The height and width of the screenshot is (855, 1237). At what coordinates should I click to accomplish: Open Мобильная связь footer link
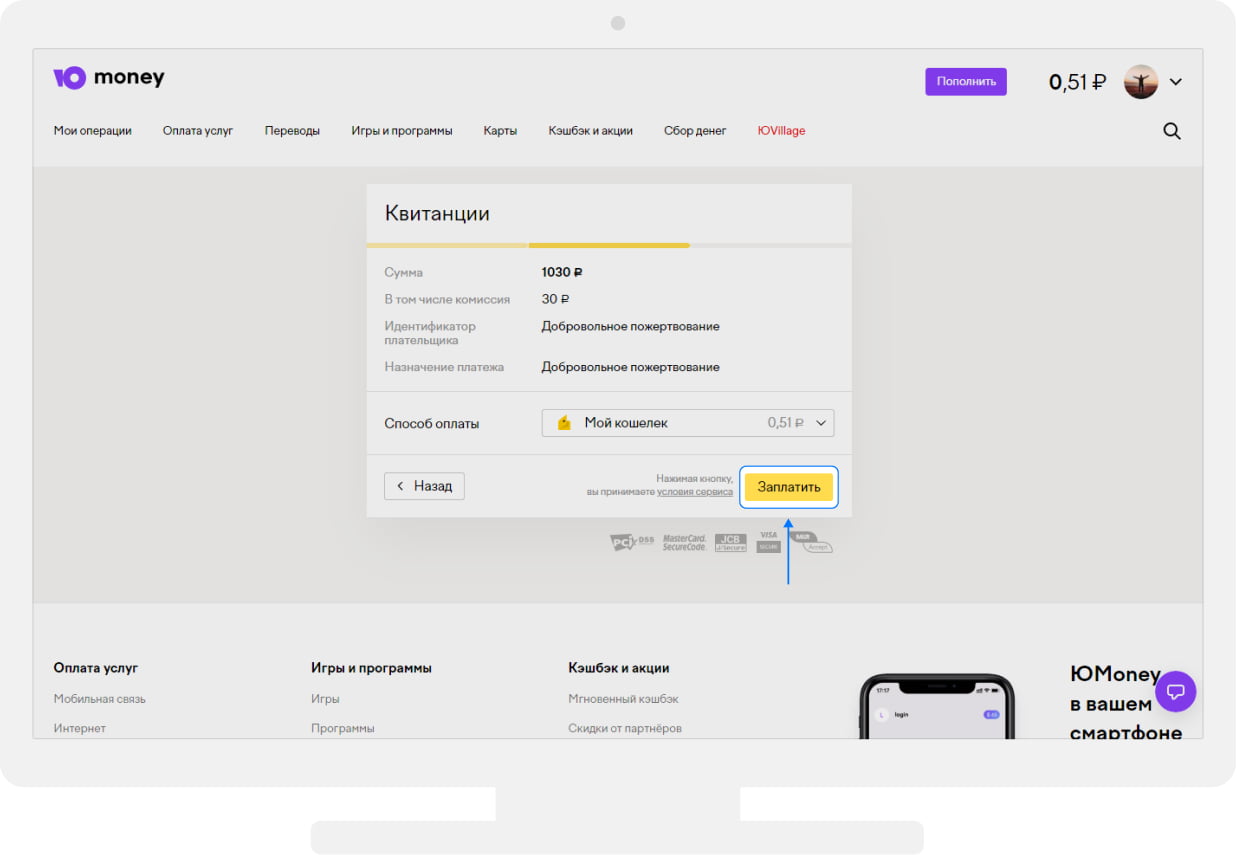coord(99,699)
